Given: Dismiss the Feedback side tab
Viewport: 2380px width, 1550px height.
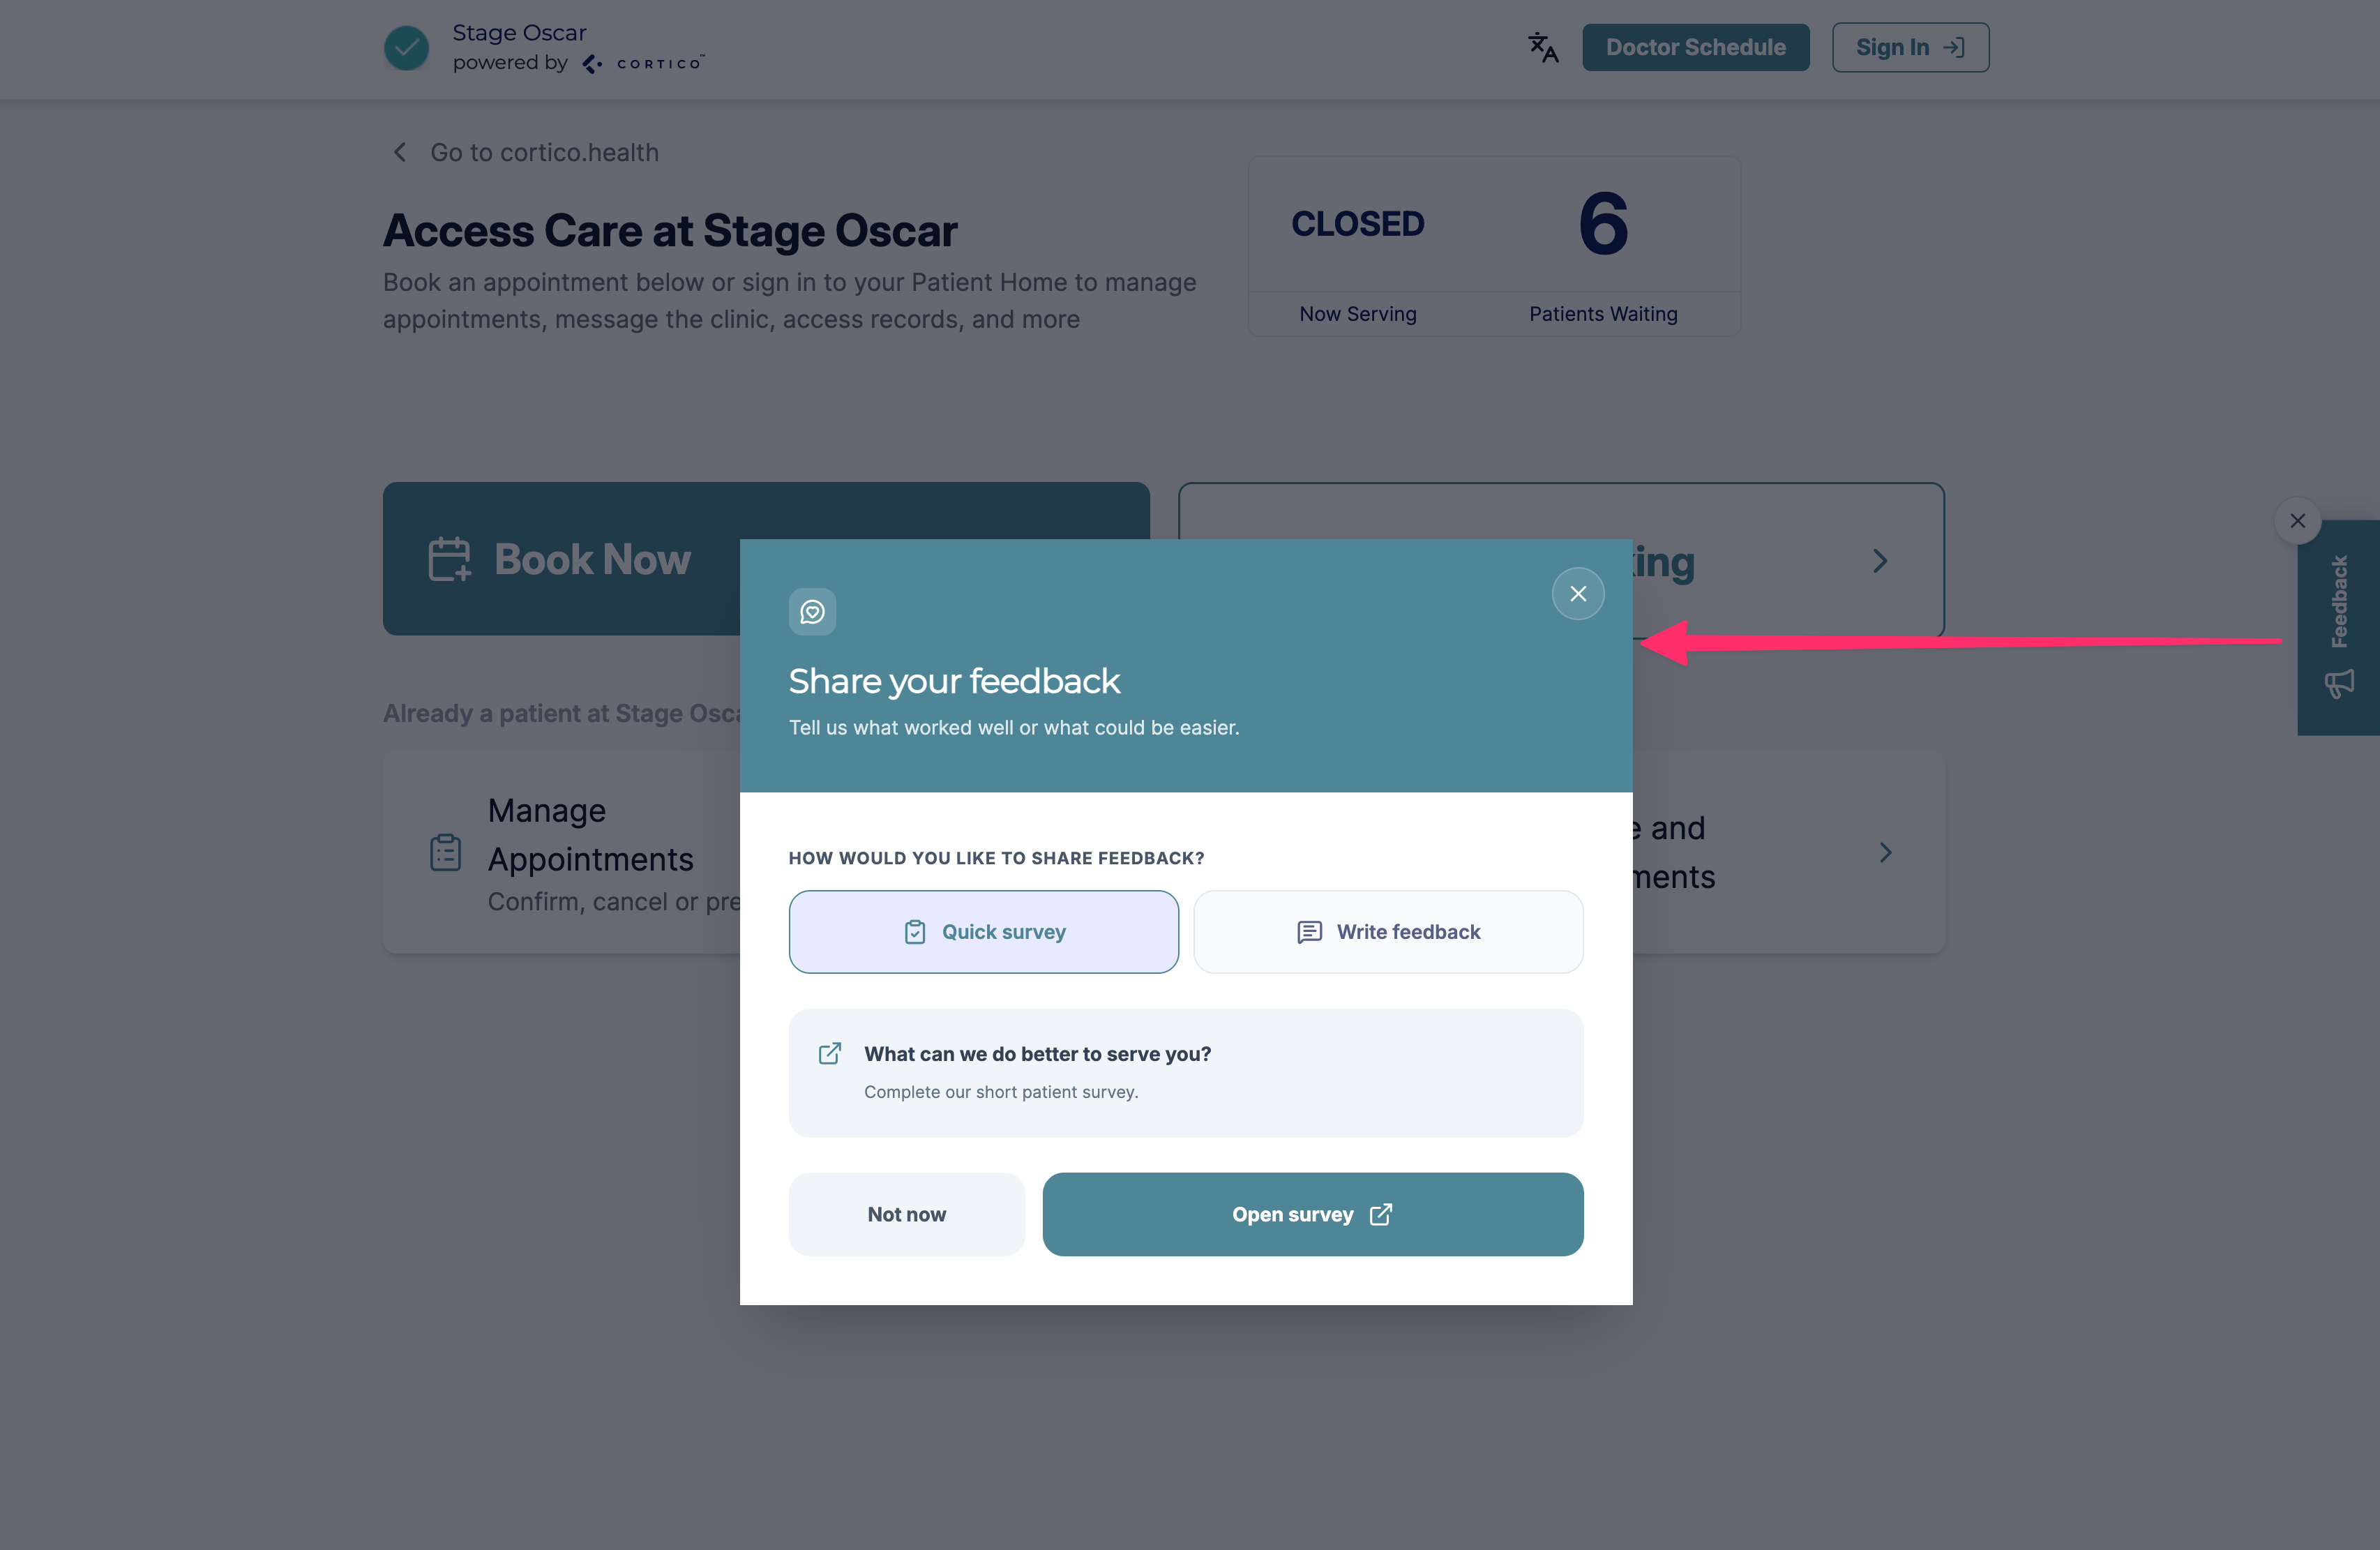Looking at the screenshot, I should point(2297,521).
